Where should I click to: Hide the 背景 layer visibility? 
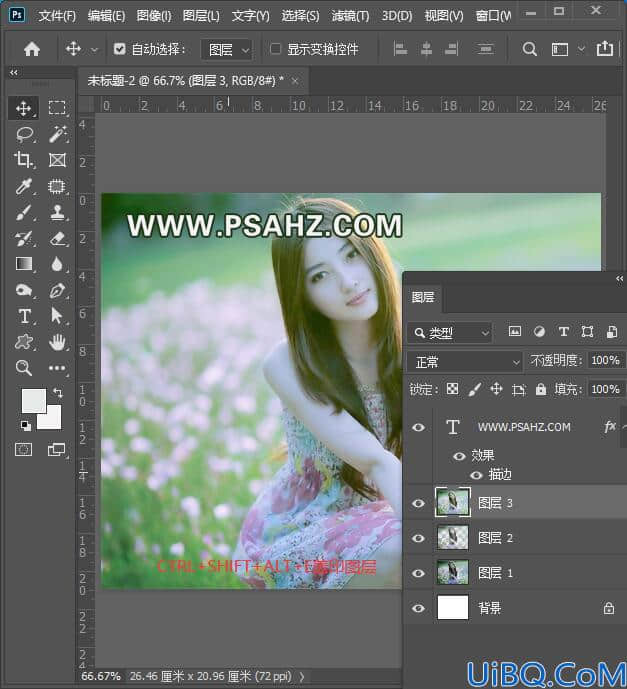[x=418, y=609]
